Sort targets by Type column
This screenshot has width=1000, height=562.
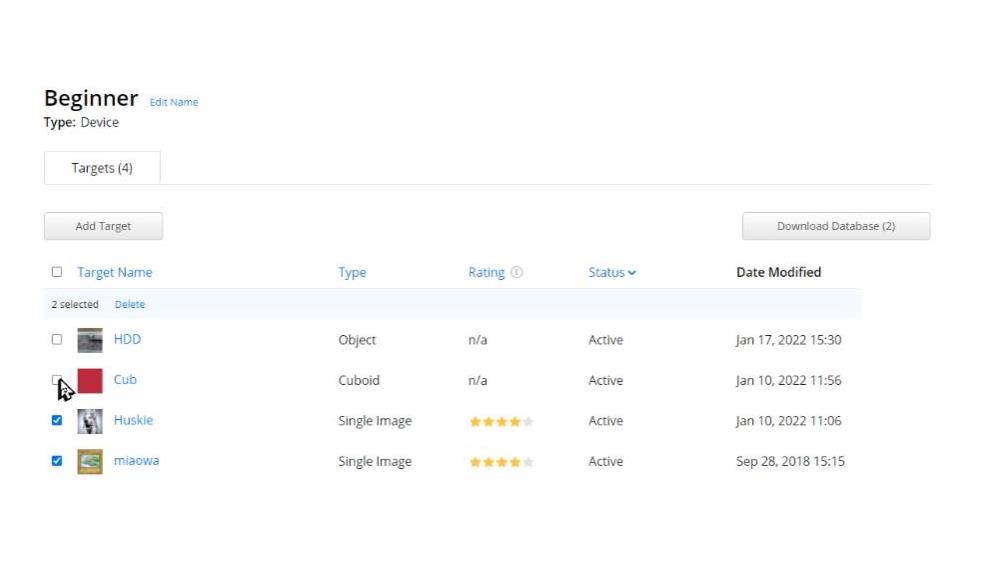coord(352,272)
